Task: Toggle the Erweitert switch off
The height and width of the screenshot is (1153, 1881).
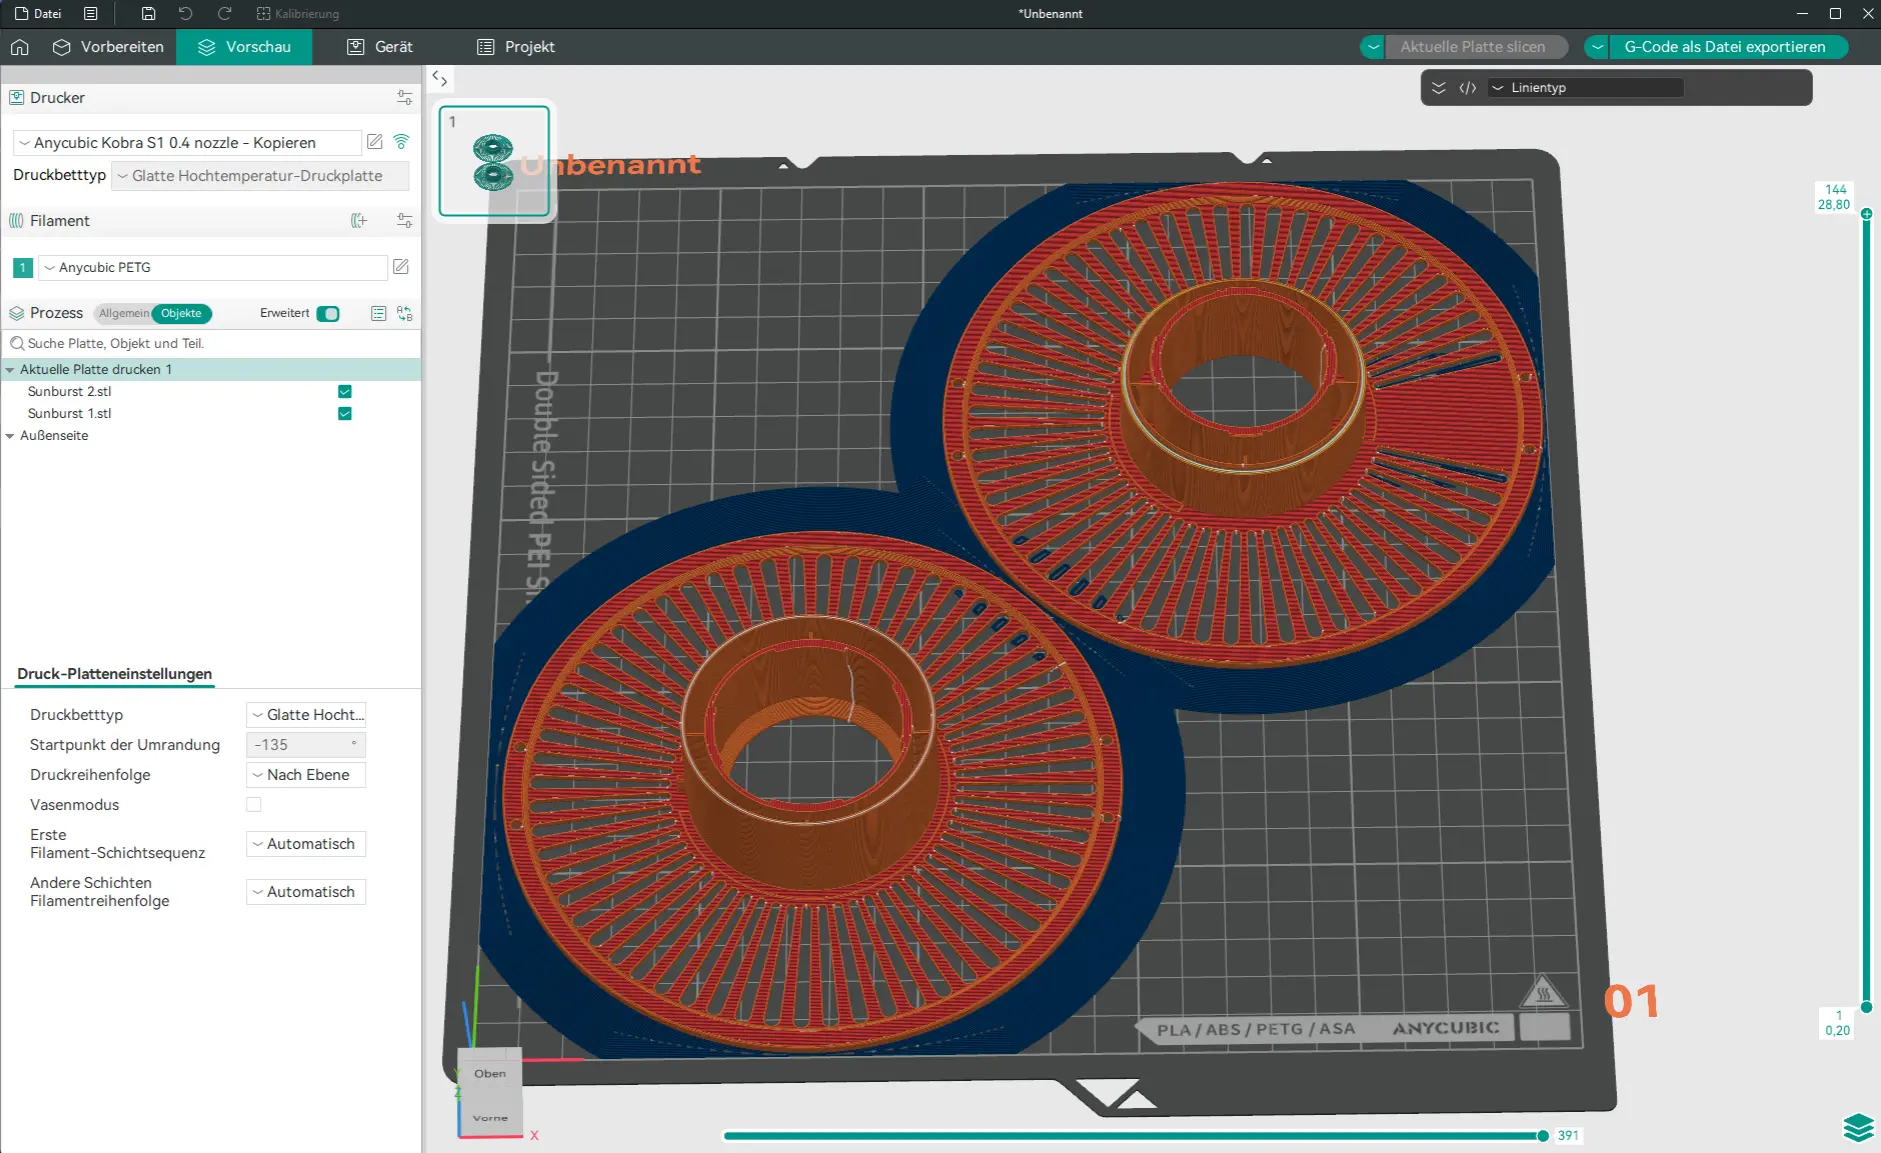Action: click(x=328, y=314)
